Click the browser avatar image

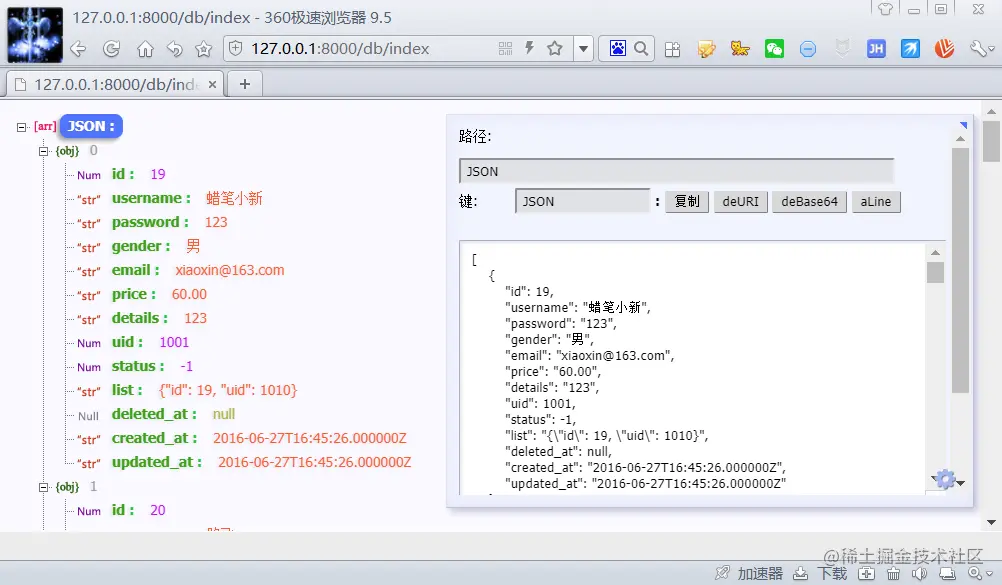(x=35, y=35)
